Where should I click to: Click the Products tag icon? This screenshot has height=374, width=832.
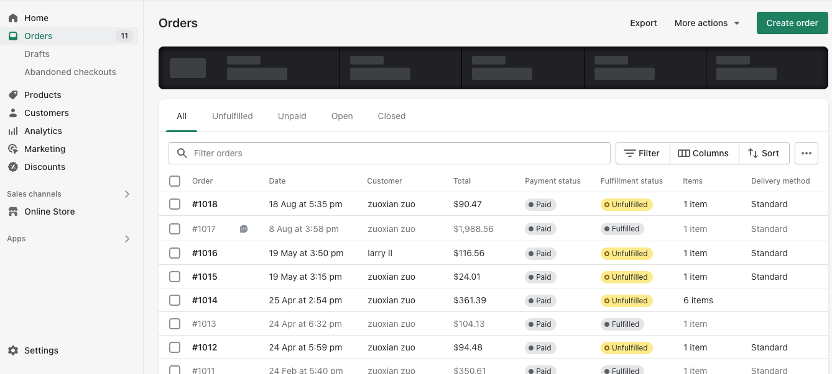[13, 95]
